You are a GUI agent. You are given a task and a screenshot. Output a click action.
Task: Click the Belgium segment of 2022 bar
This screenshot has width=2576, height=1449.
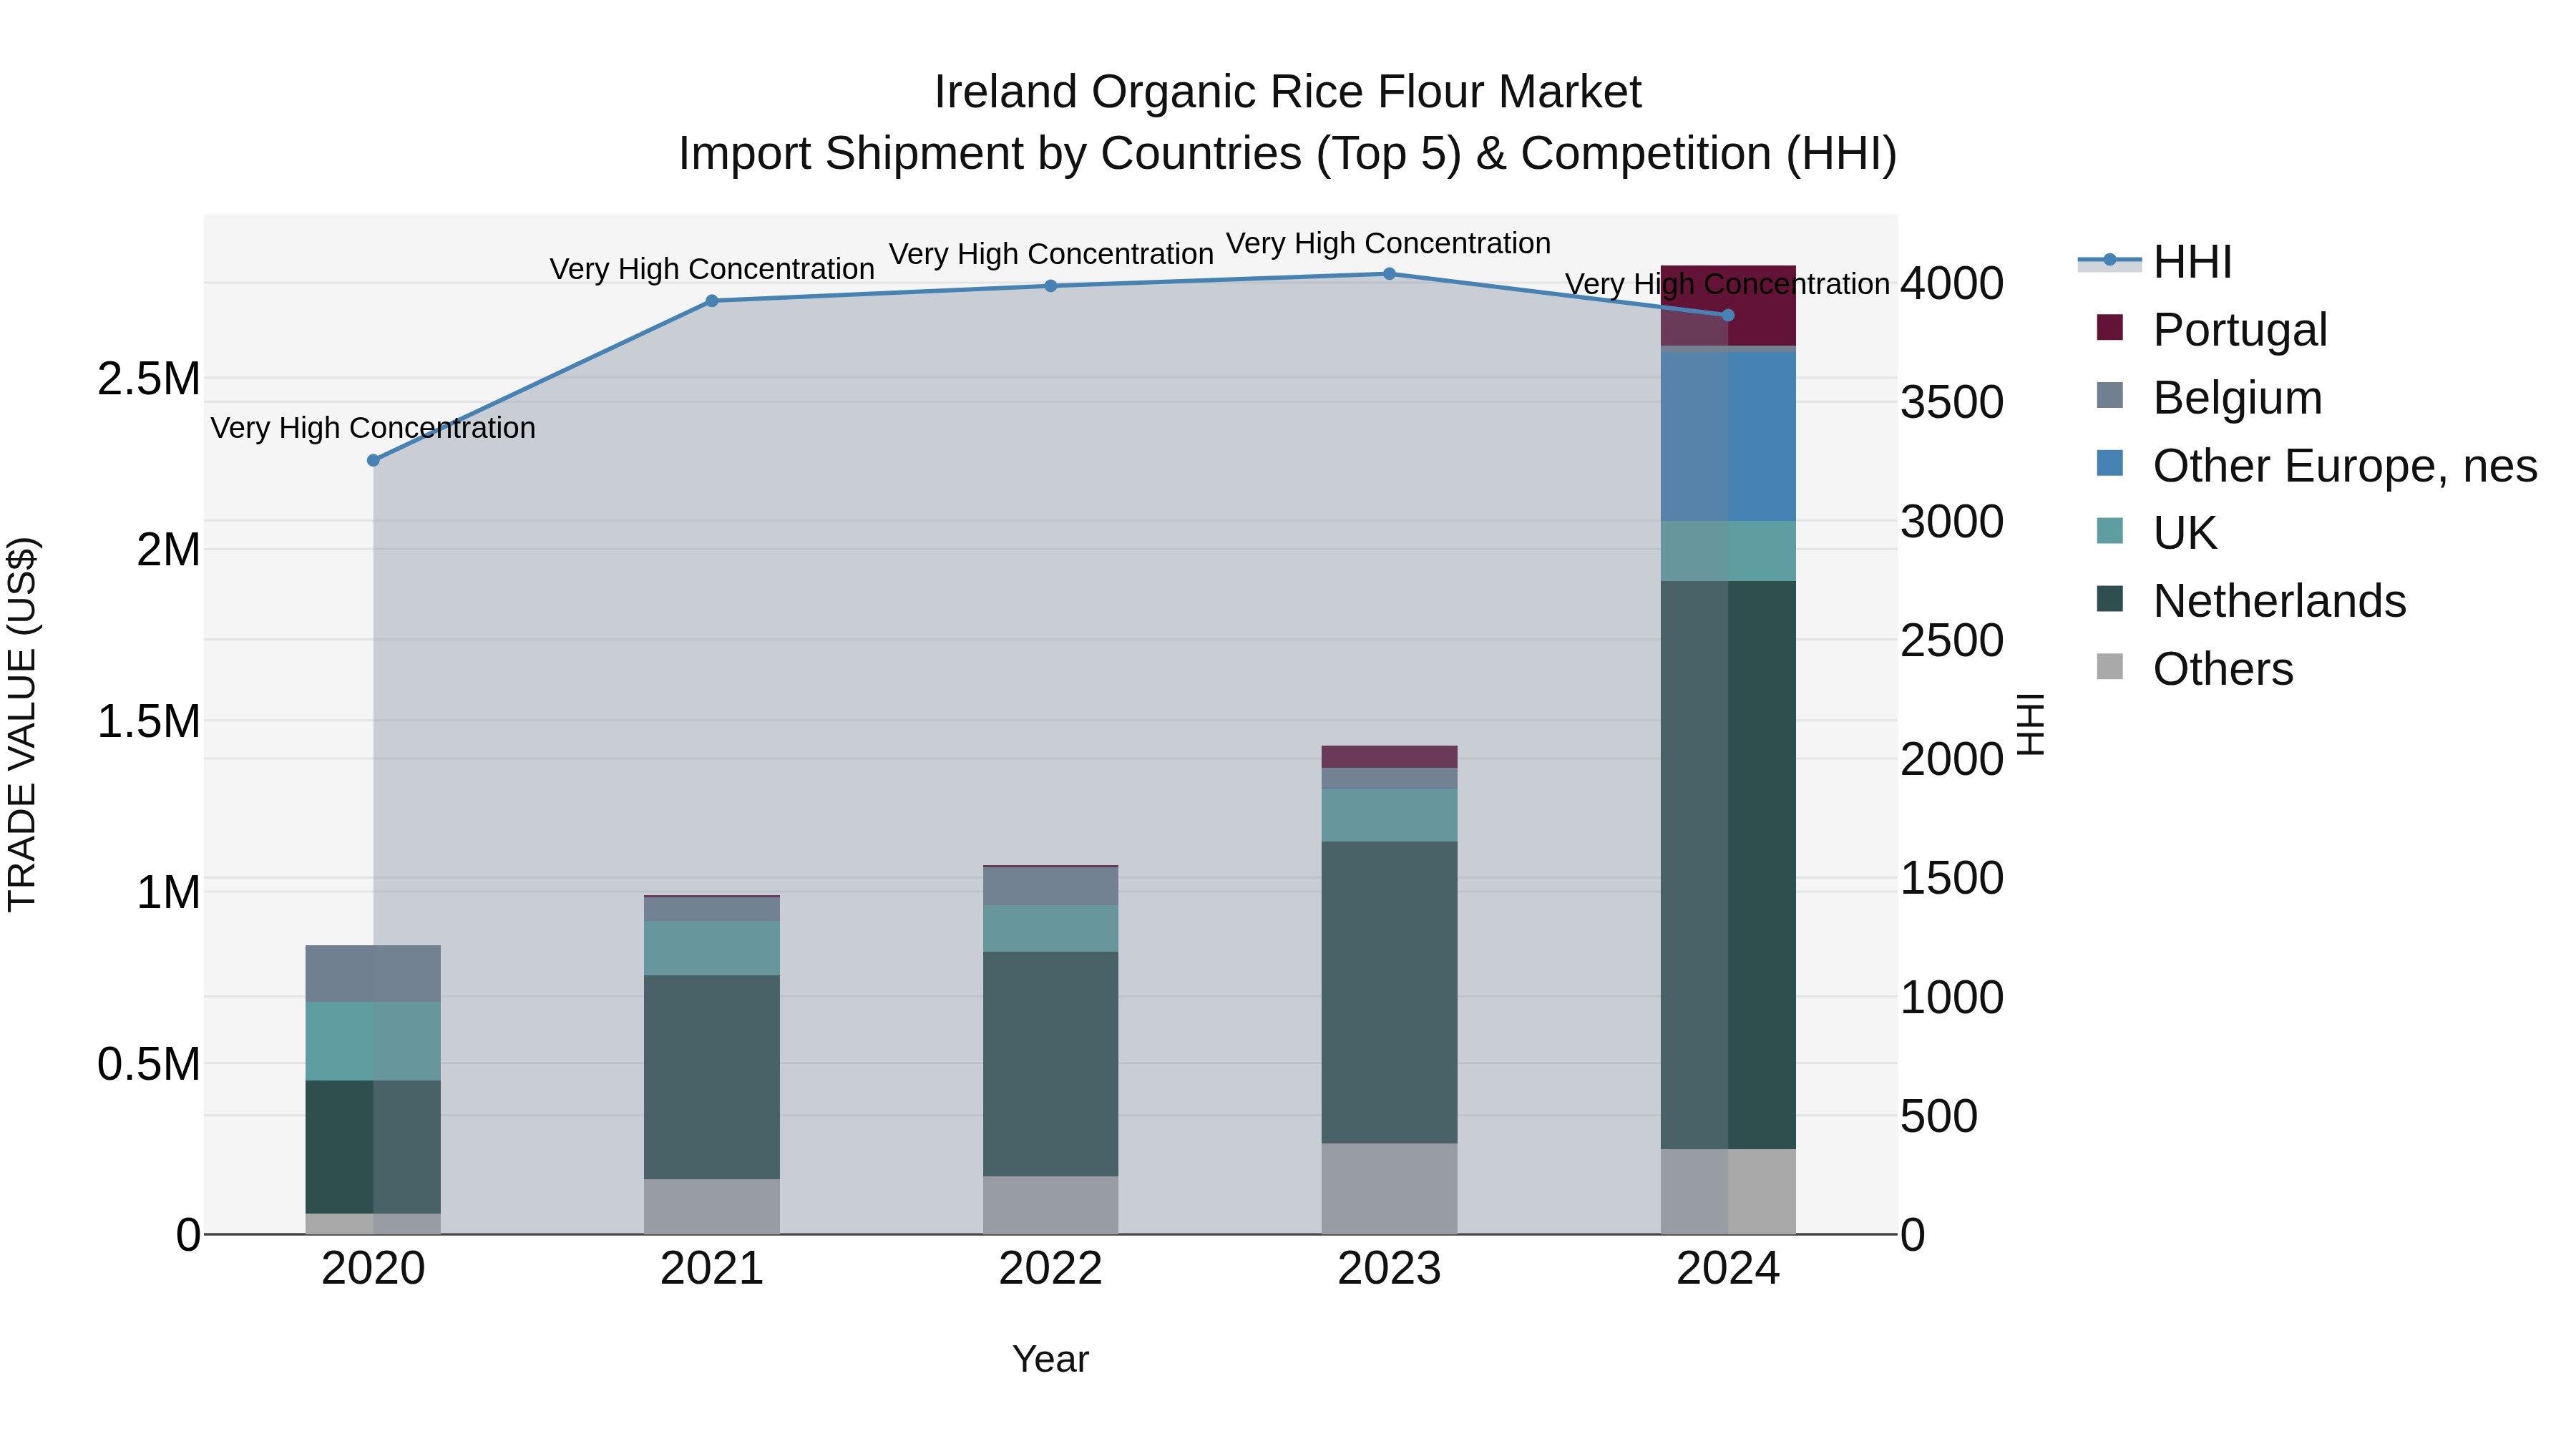(1050, 886)
